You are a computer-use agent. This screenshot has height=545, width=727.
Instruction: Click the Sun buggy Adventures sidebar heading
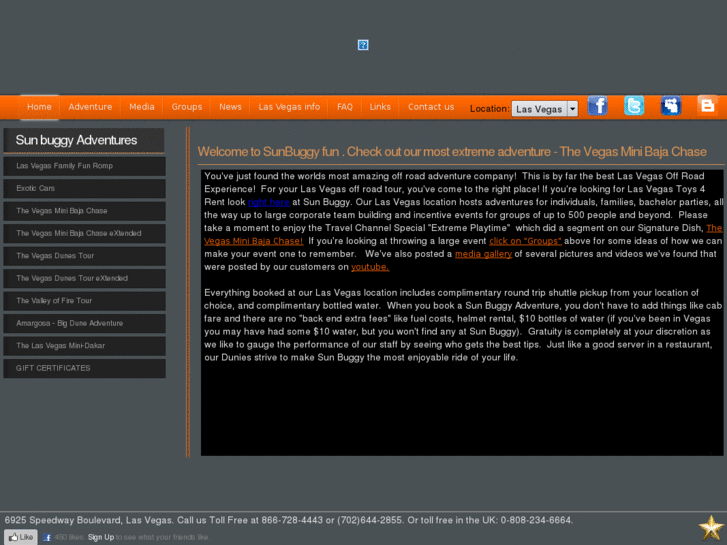(x=84, y=141)
